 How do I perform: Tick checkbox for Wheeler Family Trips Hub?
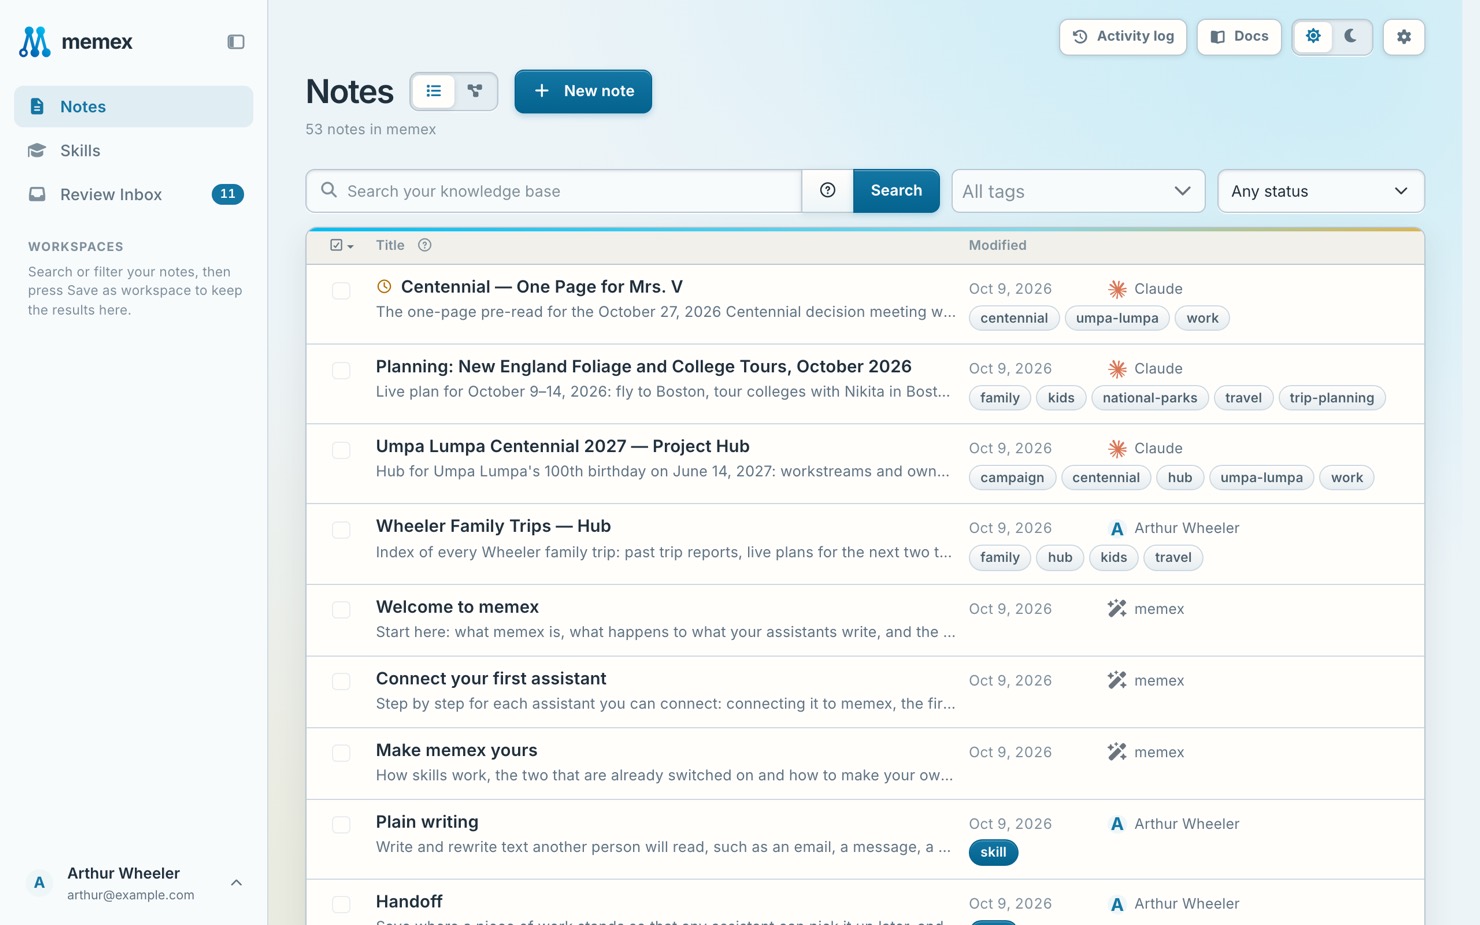(x=341, y=530)
